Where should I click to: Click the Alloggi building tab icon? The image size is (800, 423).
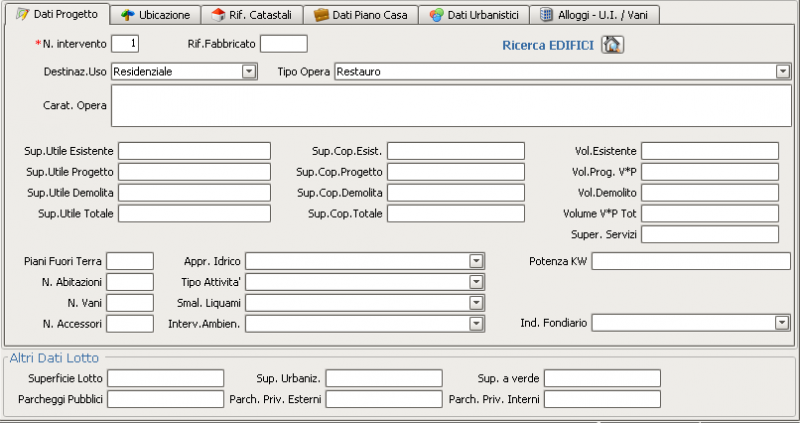pos(546,15)
